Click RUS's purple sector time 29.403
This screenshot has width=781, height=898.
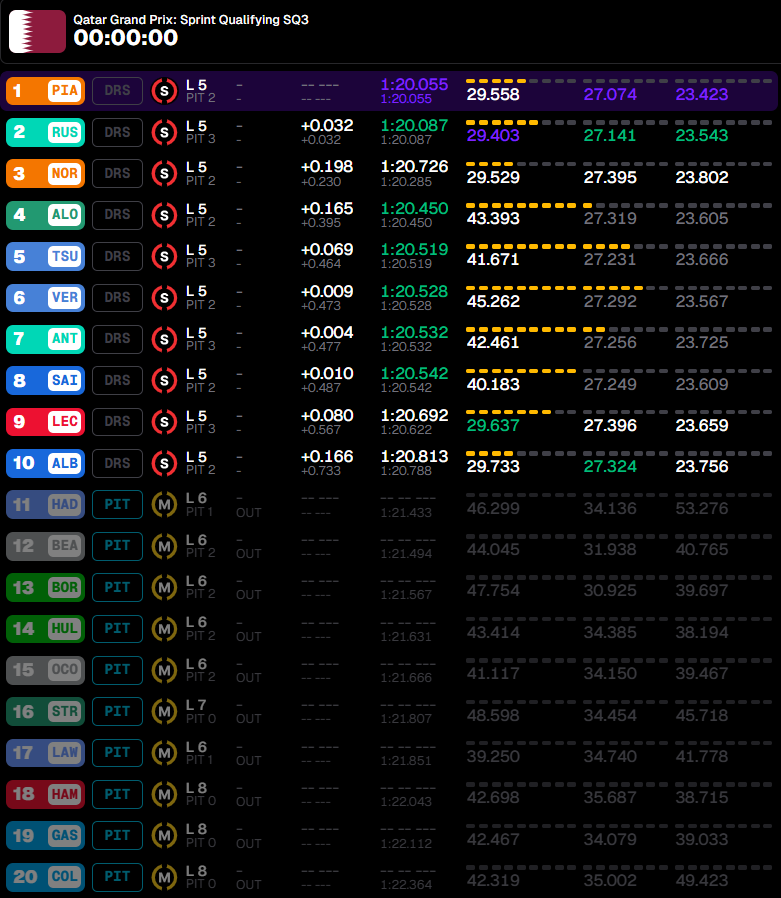click(x=493, y=136)
